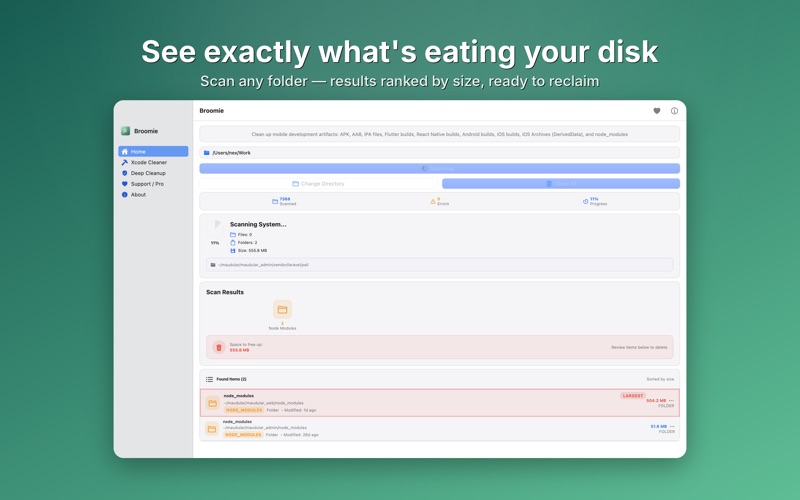
Task: Open the info circle icon at top right
Action: click(x=674, y=111)
